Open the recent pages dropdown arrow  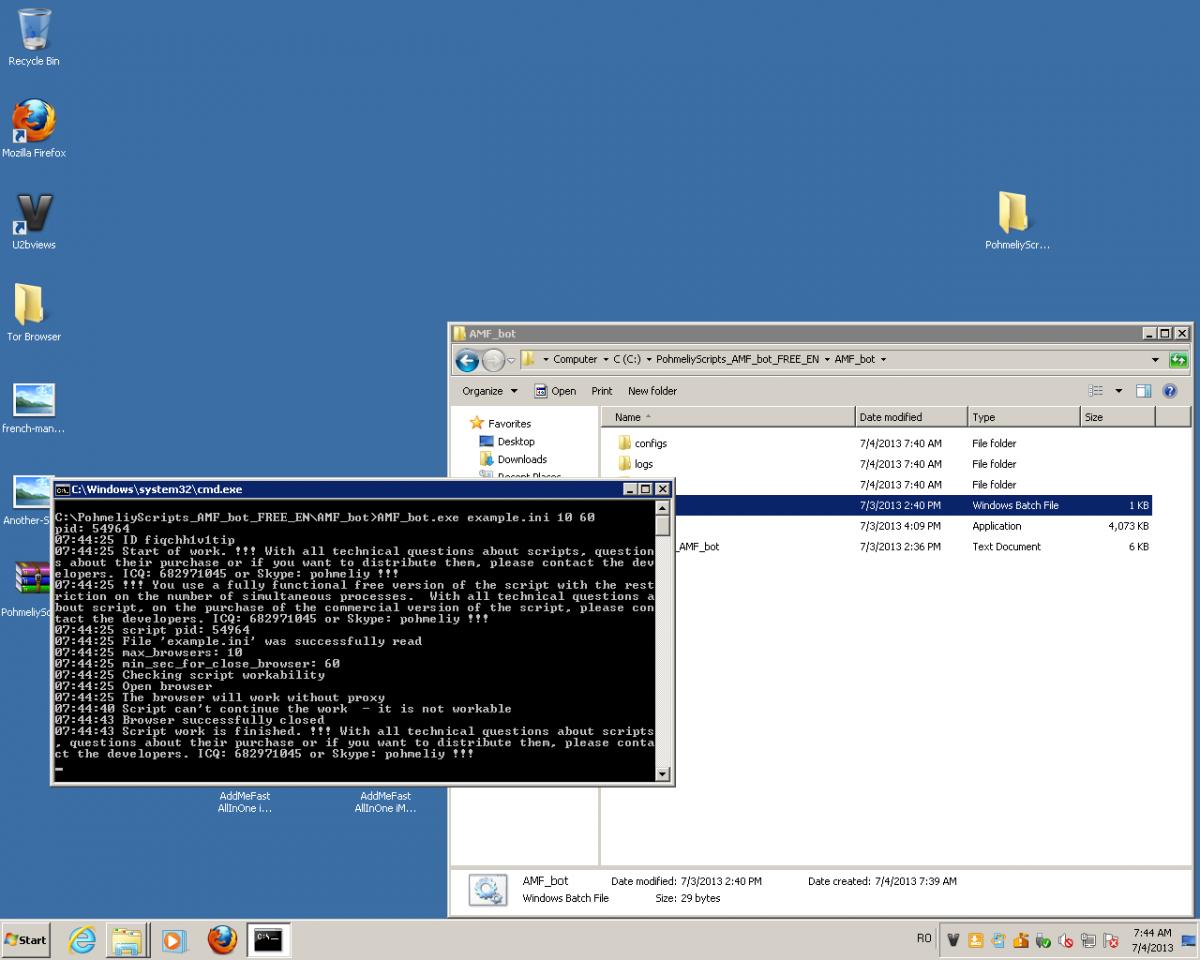point(511,360)
